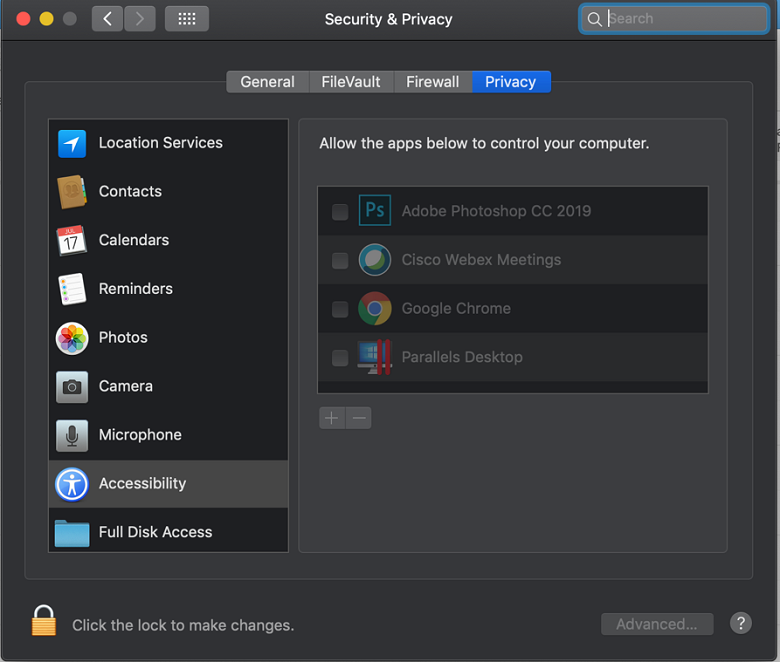
Task: Select Photos in the privacy list
Action: tap(123, 338)
